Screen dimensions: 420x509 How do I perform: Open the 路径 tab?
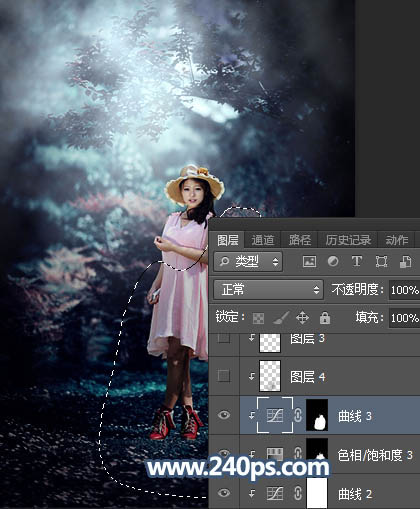click(300, 240)
